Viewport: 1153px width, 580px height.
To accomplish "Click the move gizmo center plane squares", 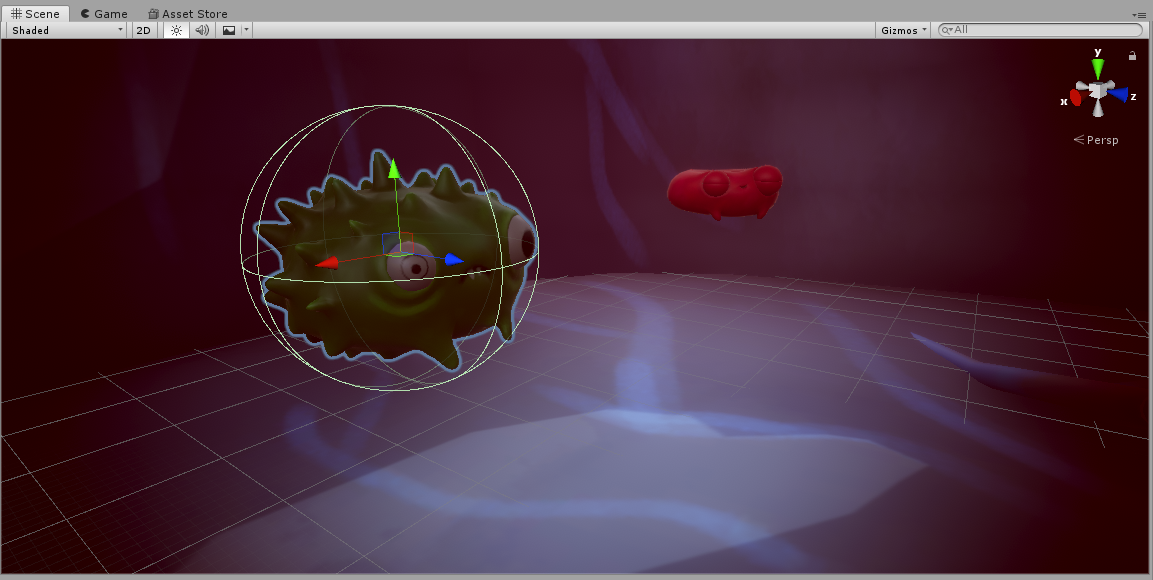I will [x=397, y=243].
